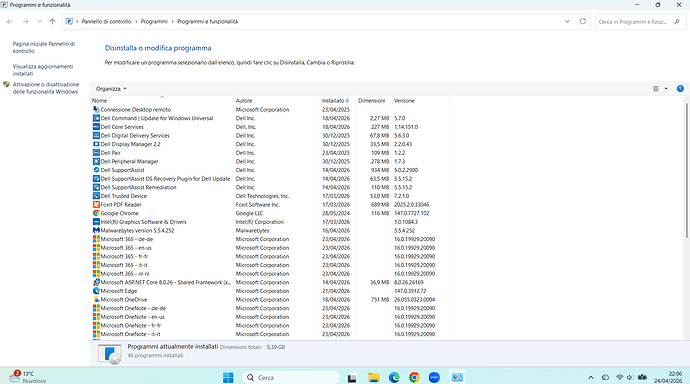Sort by Installato il column header

coord(338,101)
